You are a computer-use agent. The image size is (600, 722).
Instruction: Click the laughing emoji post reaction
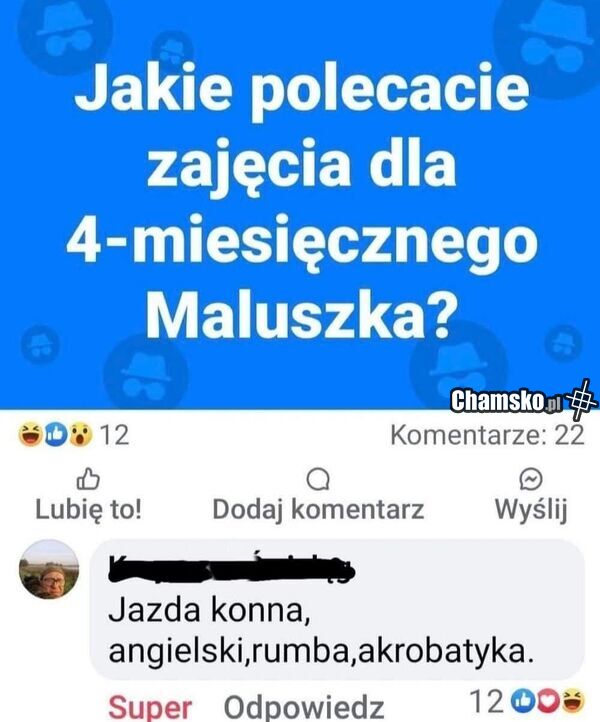click(29, 435)
